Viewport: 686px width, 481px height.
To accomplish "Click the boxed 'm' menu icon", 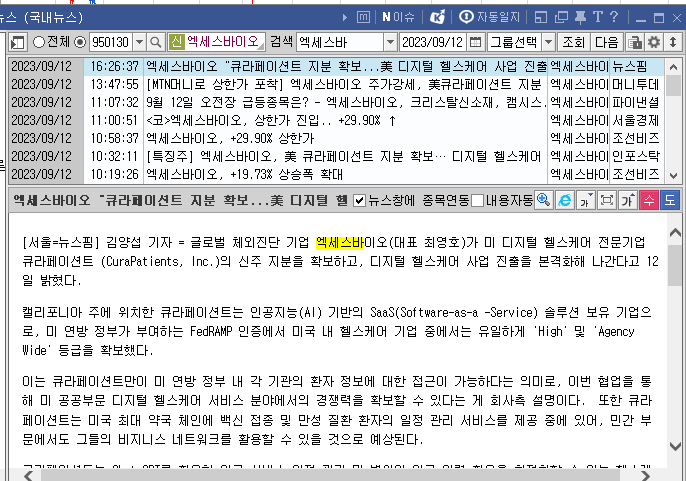I will pos(363,18).
